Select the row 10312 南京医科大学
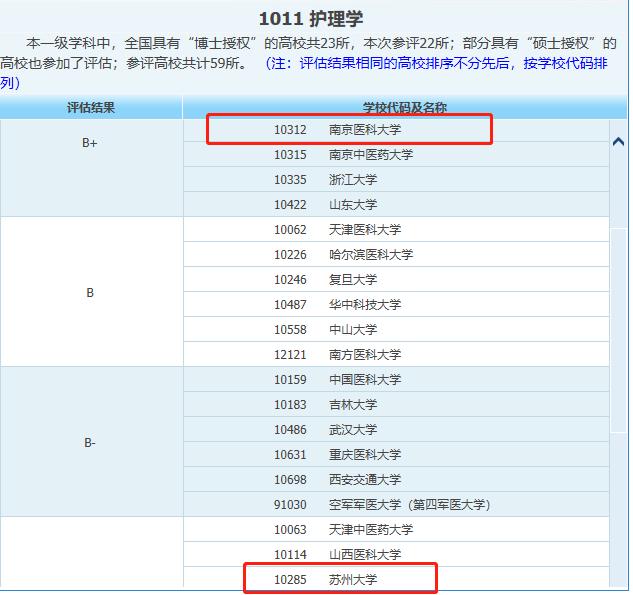This screenshot has height=595, width=633. point(396,130)
